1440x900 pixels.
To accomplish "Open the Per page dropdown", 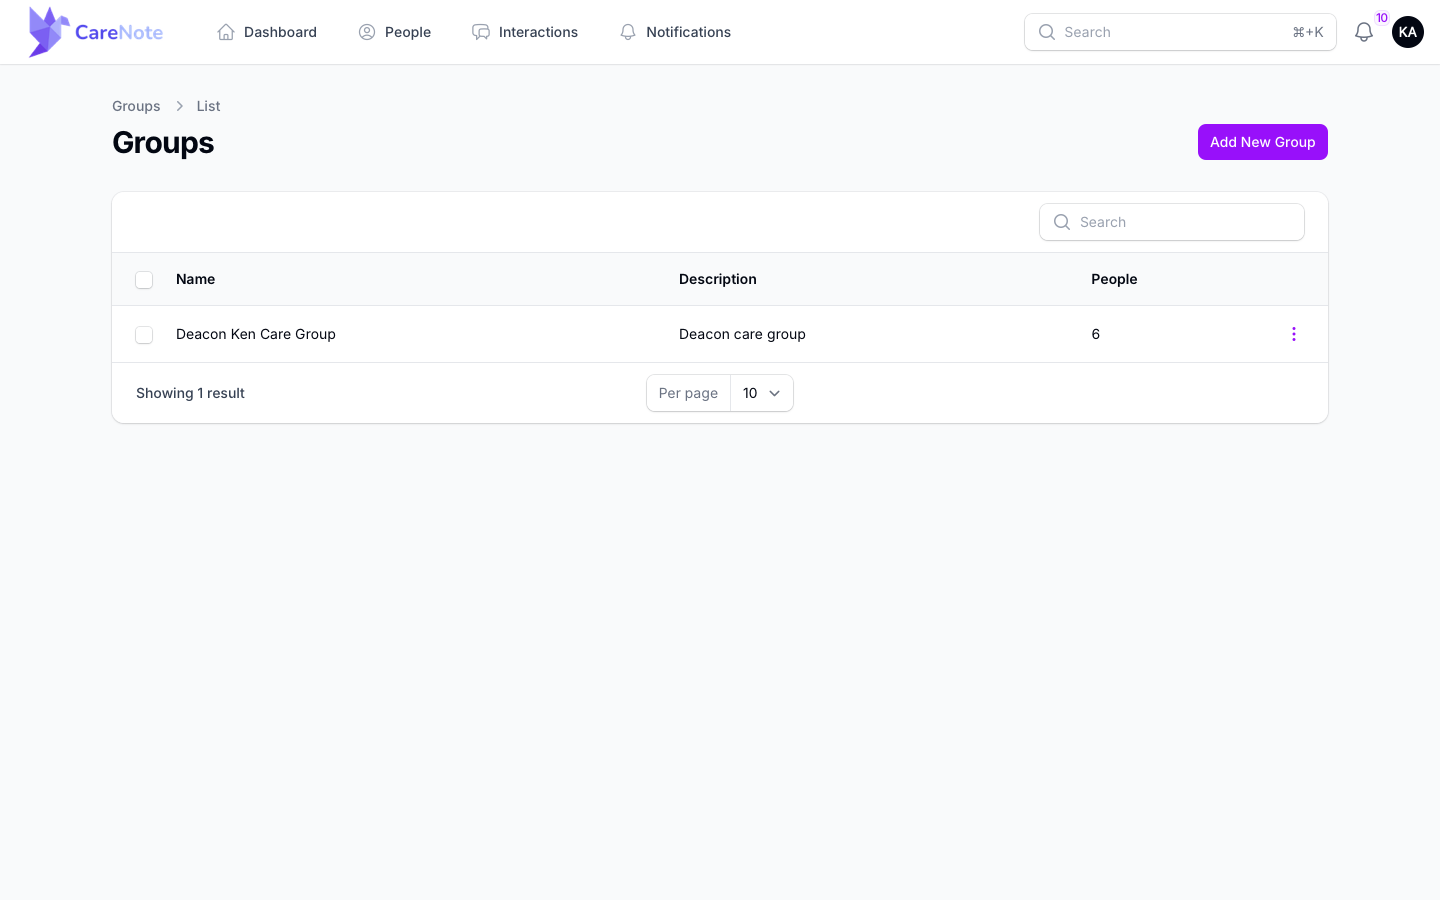I will [x=761, y=393].
